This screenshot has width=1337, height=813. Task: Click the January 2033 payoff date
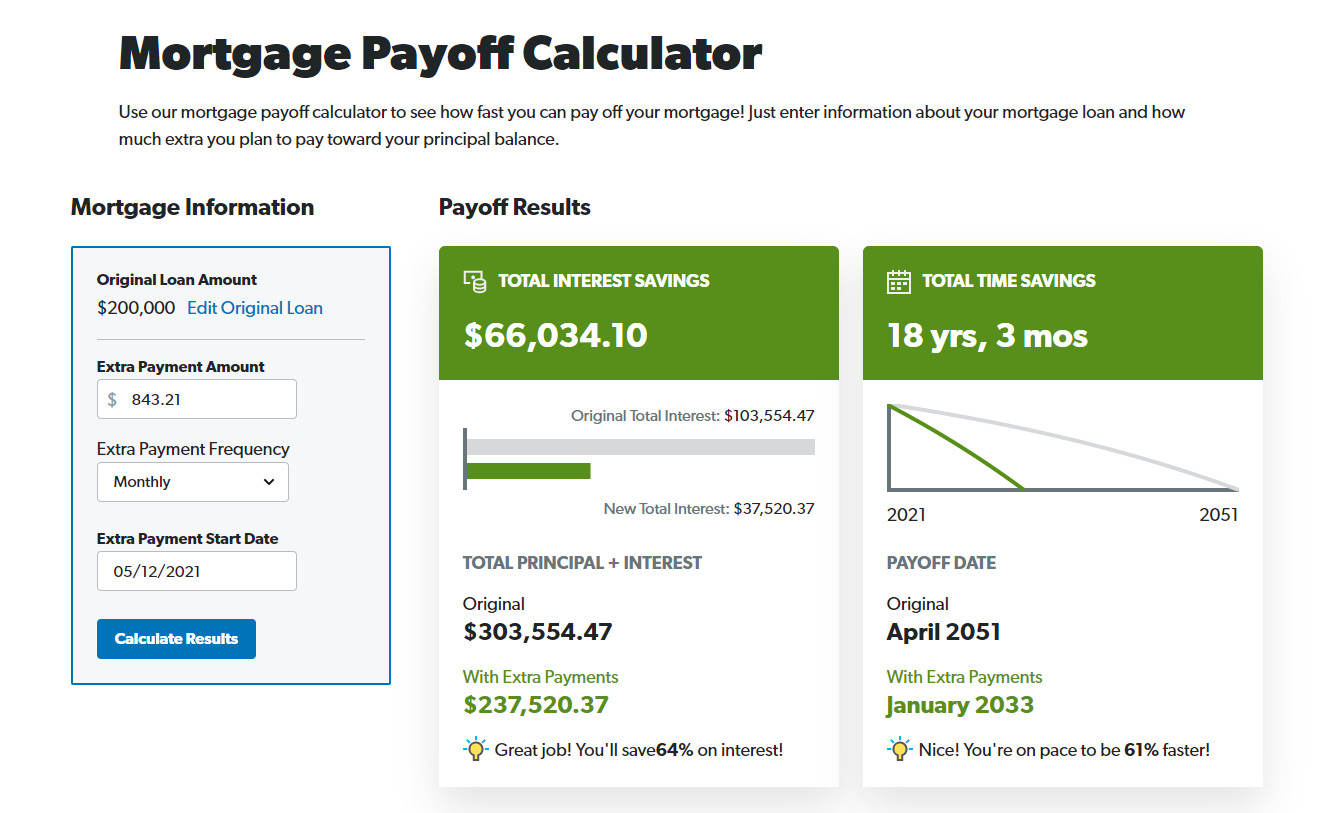pos(960,705)
